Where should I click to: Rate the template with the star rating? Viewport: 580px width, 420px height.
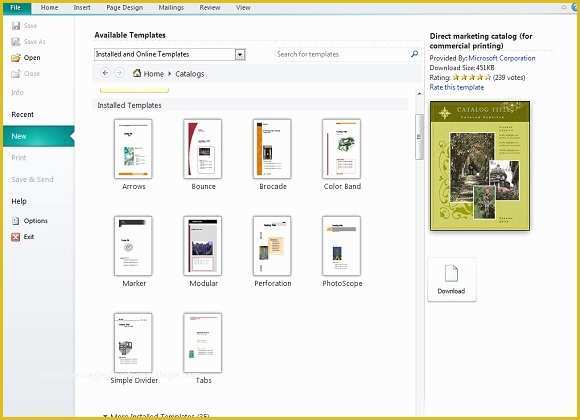click(x=472, y=77)
